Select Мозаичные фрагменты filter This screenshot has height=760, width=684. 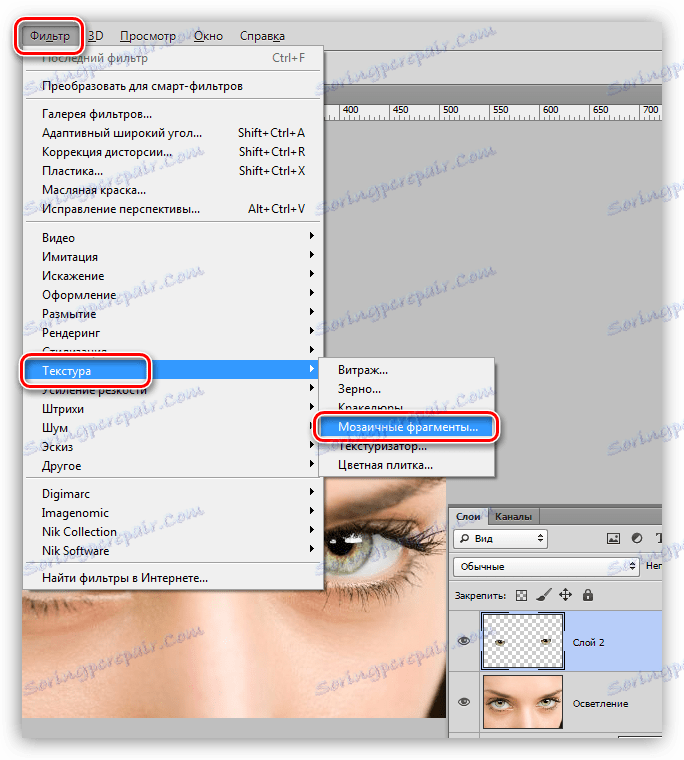pos(406,427)
